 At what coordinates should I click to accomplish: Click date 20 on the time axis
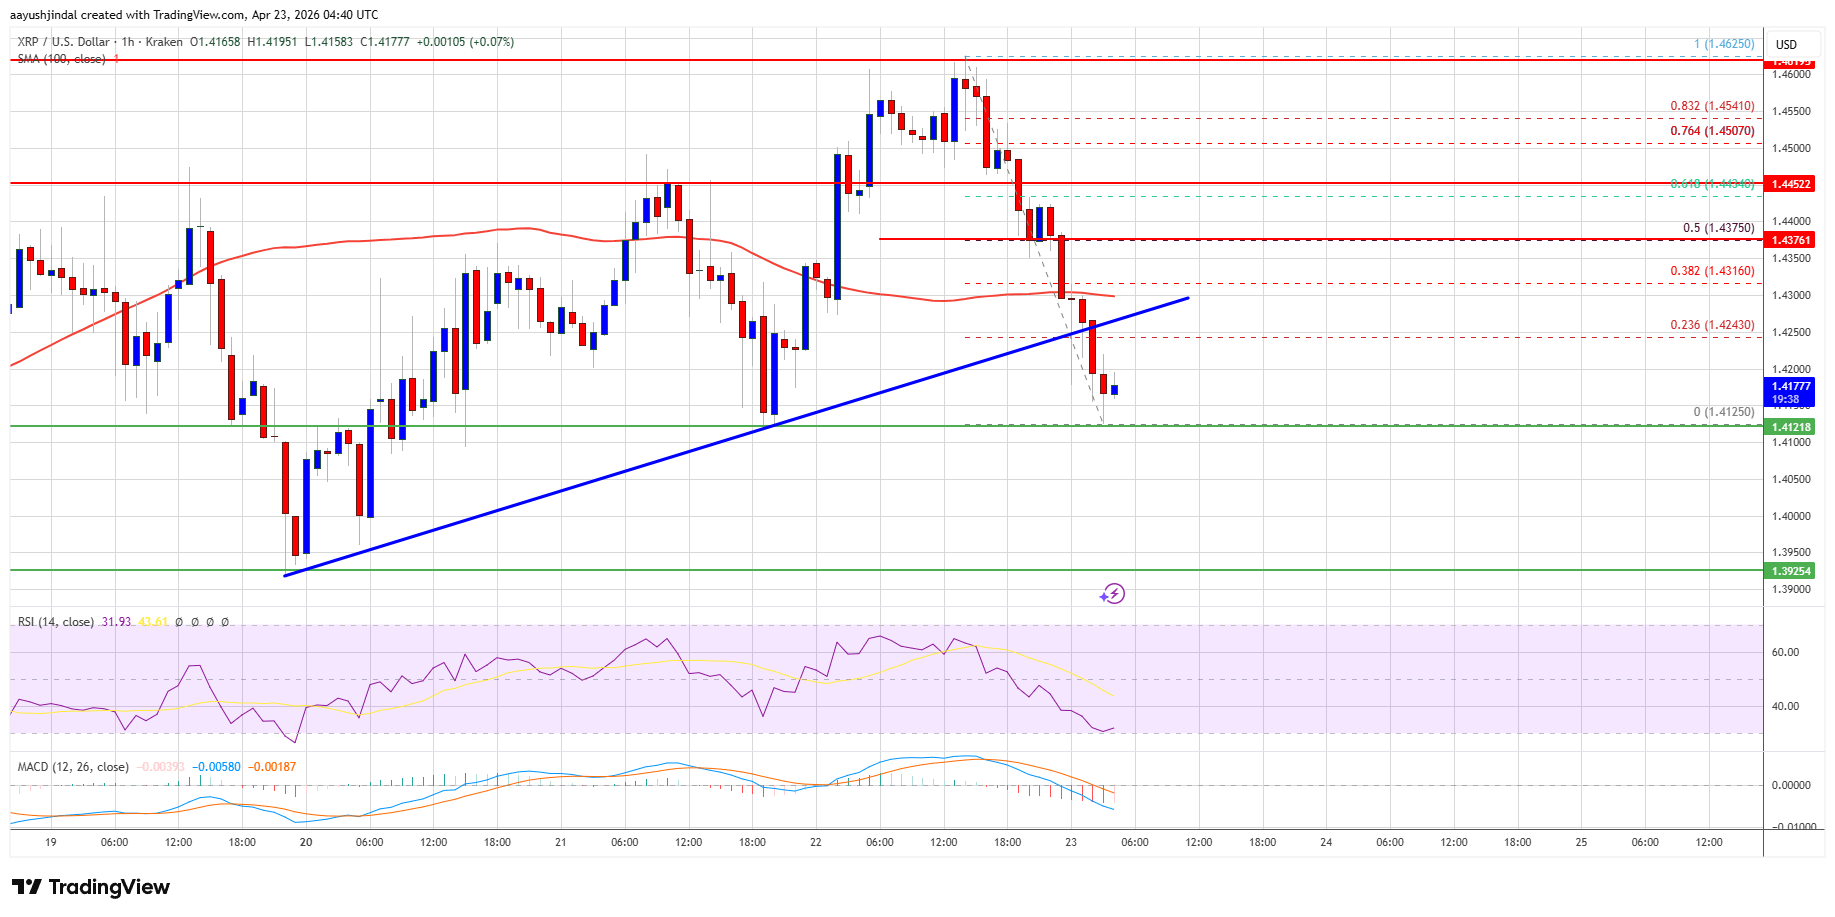tap(306, 842)
